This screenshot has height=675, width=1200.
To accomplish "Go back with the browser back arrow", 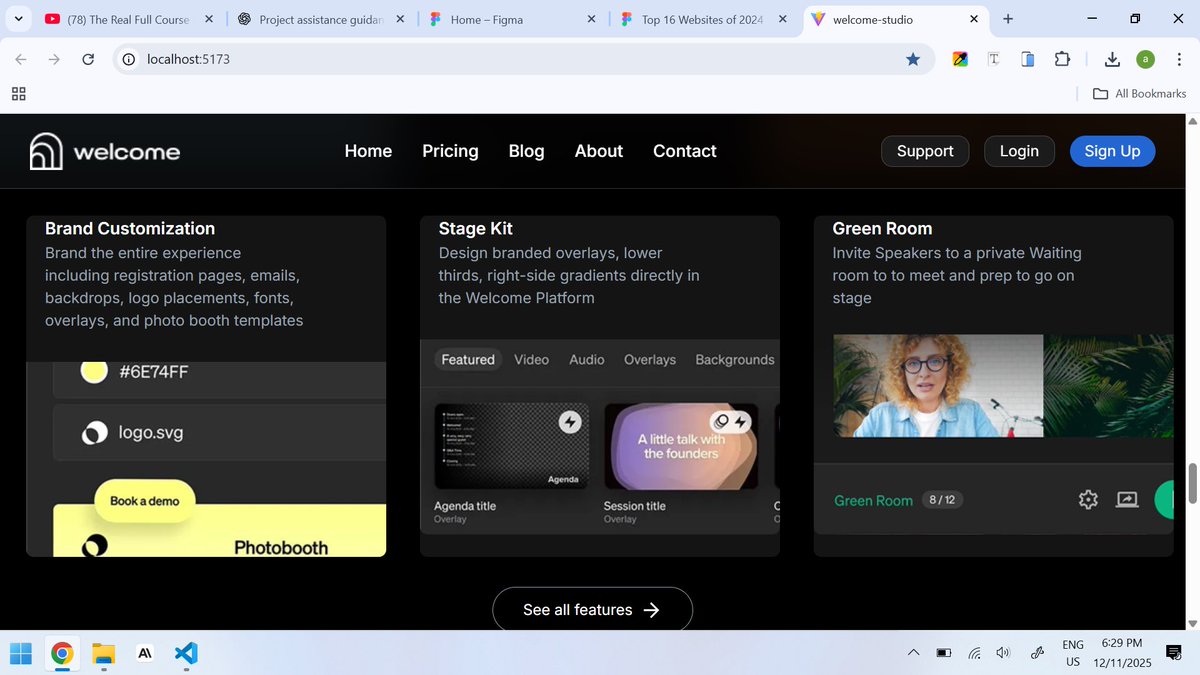I will point(21,59).
